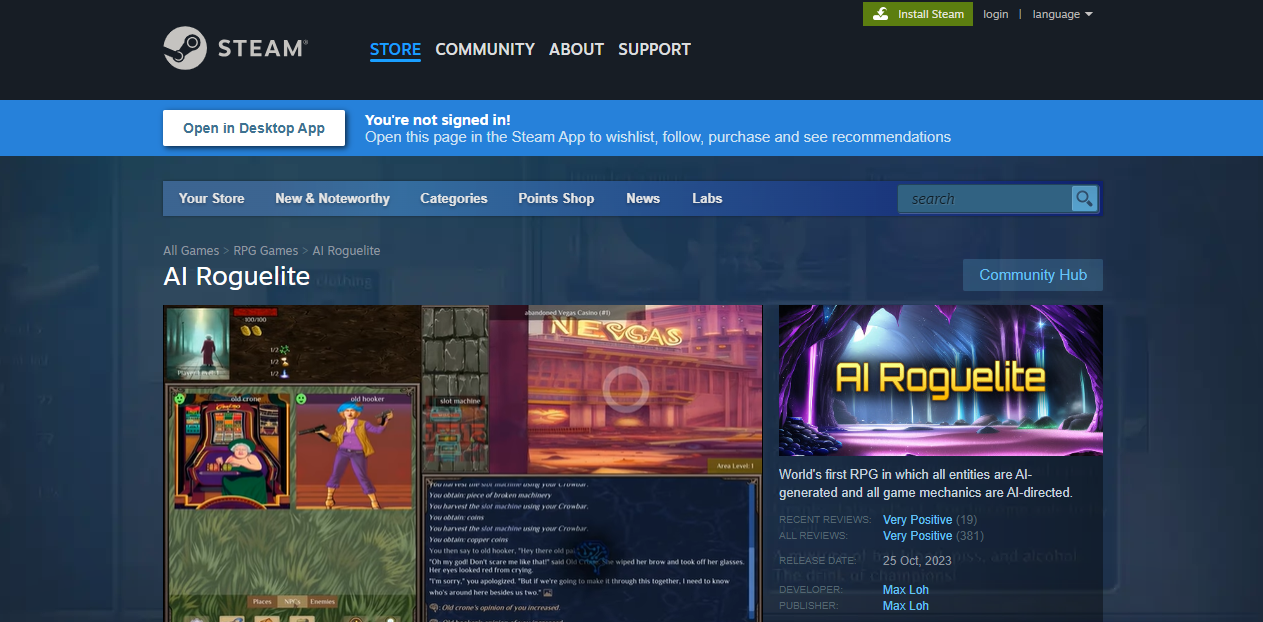The height and width of the screenshot is (622, 1263).
Task: Open the ABOUT page
Action: click(576, 49)
